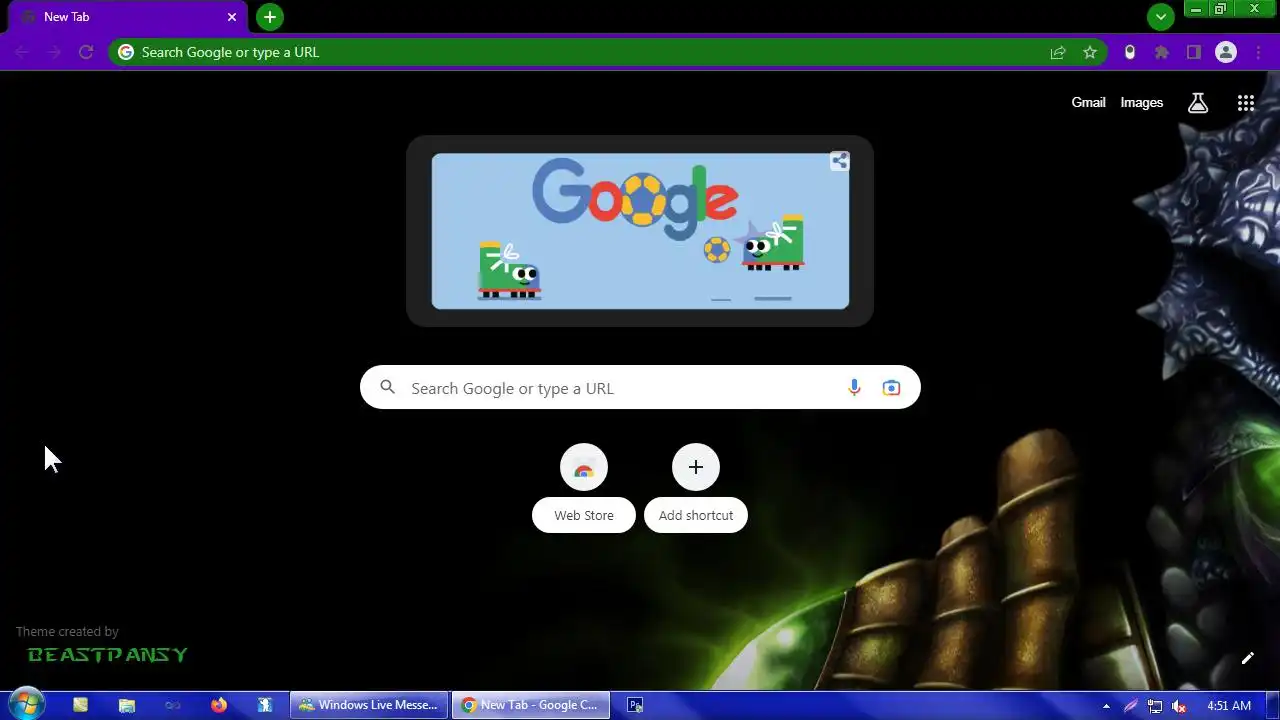Reload the page
The width and height of the screenshot is (1280, 720).
pyautogui.click(x=86, y=52)
